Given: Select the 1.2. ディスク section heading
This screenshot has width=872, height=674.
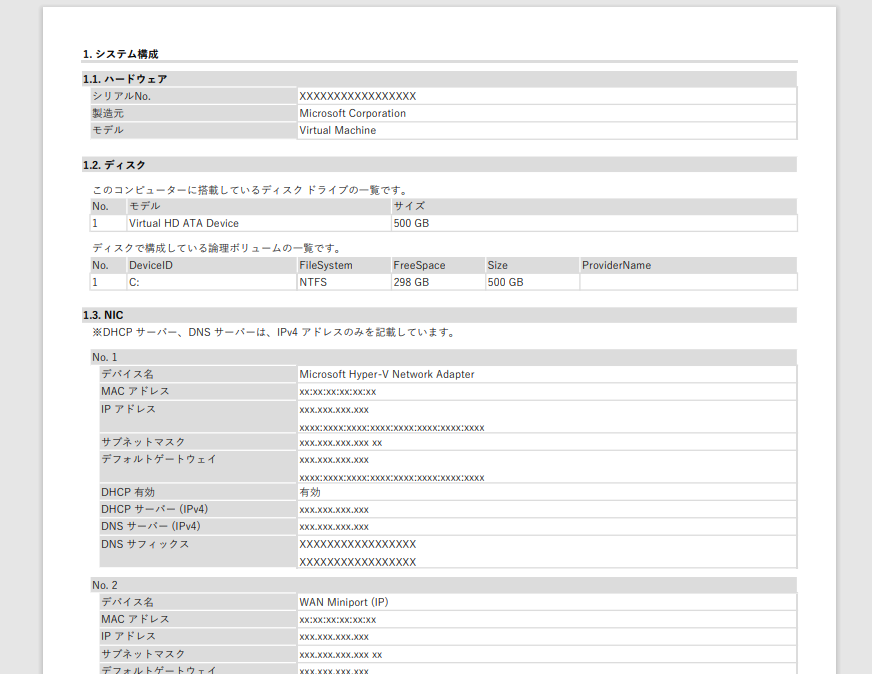Looking at the screenshot, I should click(113, 165).
